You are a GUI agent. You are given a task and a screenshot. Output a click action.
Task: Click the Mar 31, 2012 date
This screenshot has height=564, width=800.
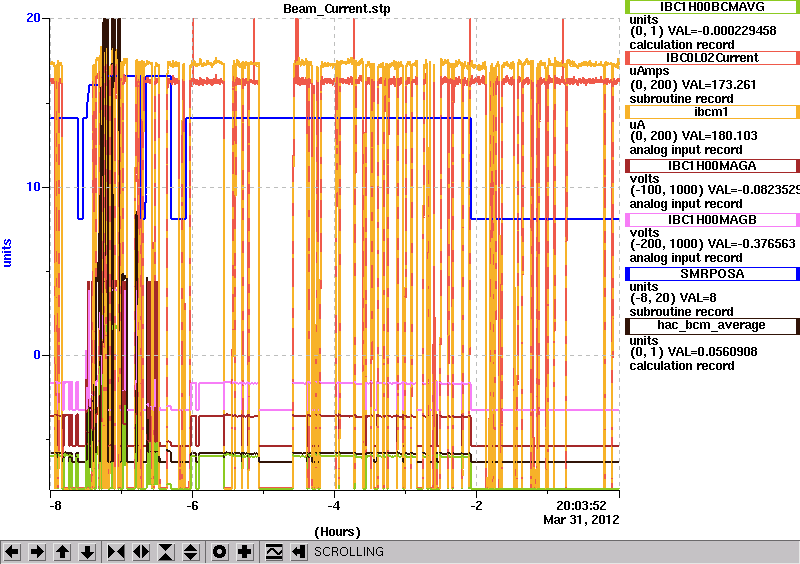tap(581, 520)
